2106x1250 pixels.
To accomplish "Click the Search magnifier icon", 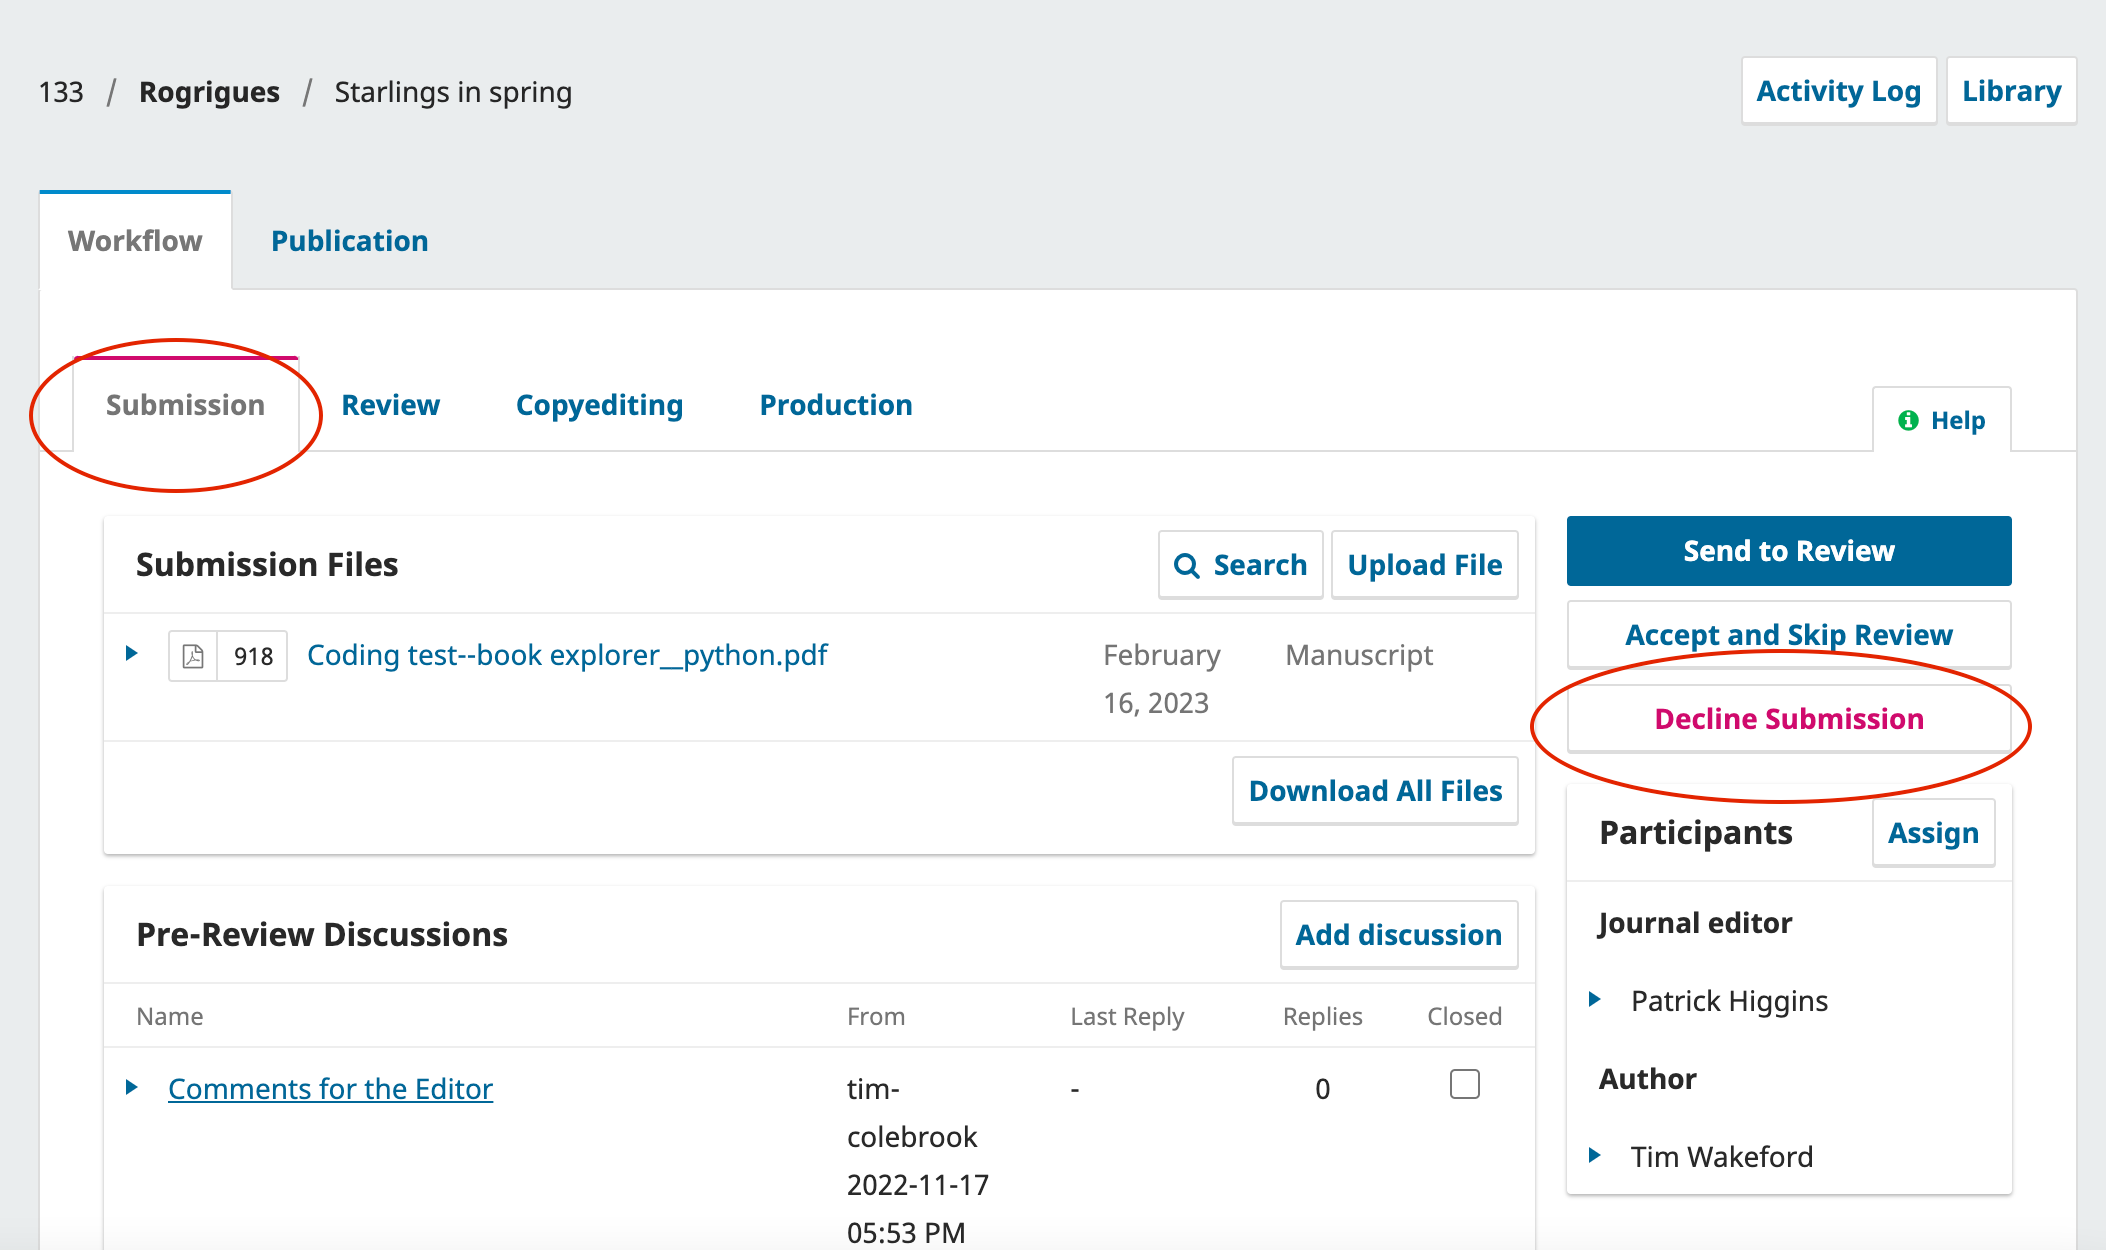I will [1187, 566].
